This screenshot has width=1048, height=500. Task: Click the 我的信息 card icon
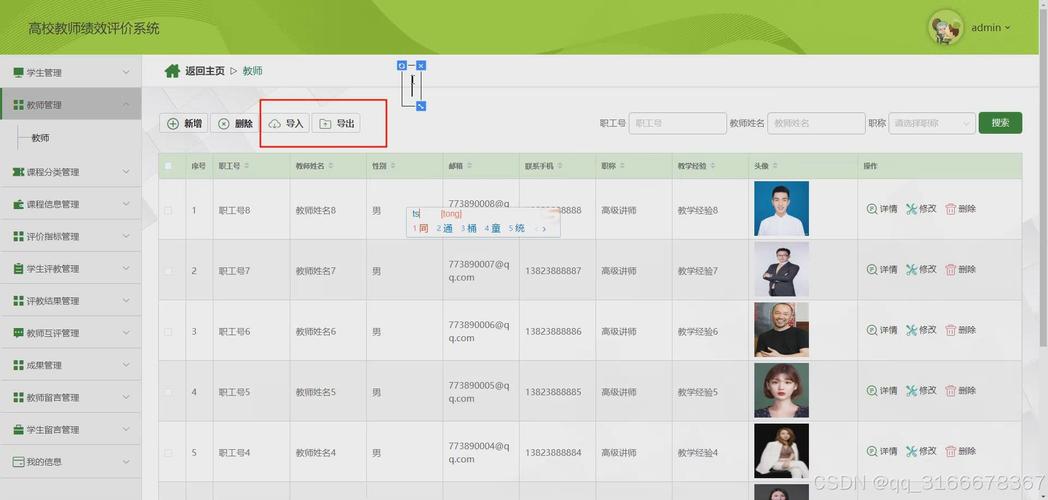click(18, 461)
